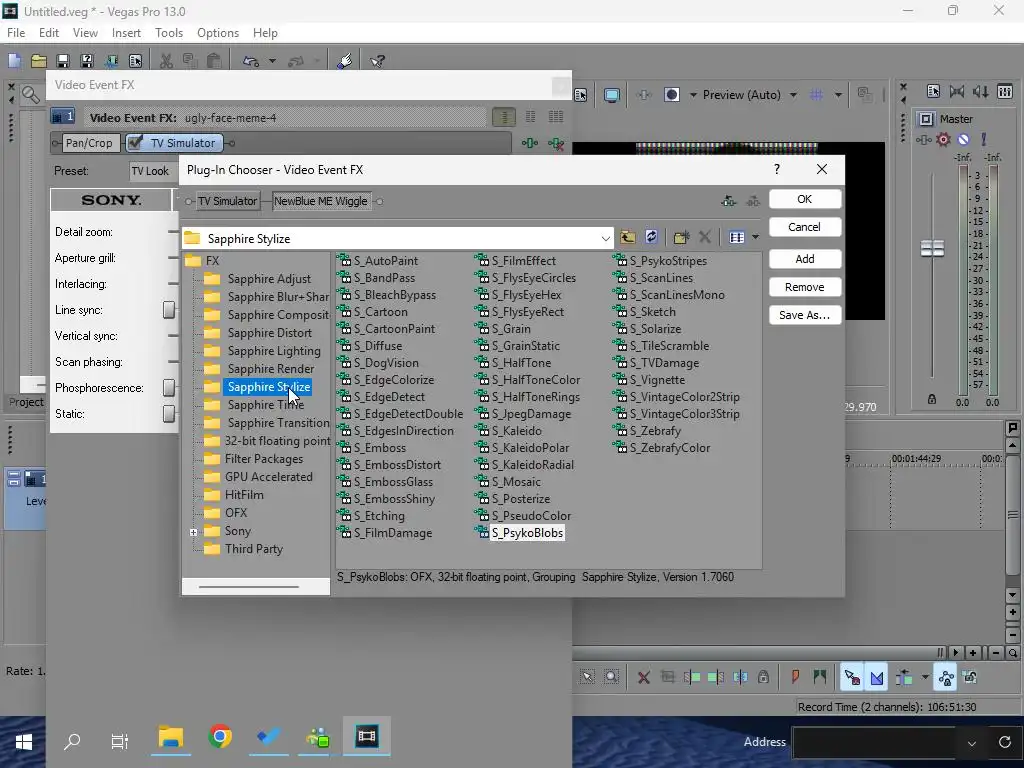Open the Options menu
The width and height of the screenshot is (1024, 768).
click(217, 33)
